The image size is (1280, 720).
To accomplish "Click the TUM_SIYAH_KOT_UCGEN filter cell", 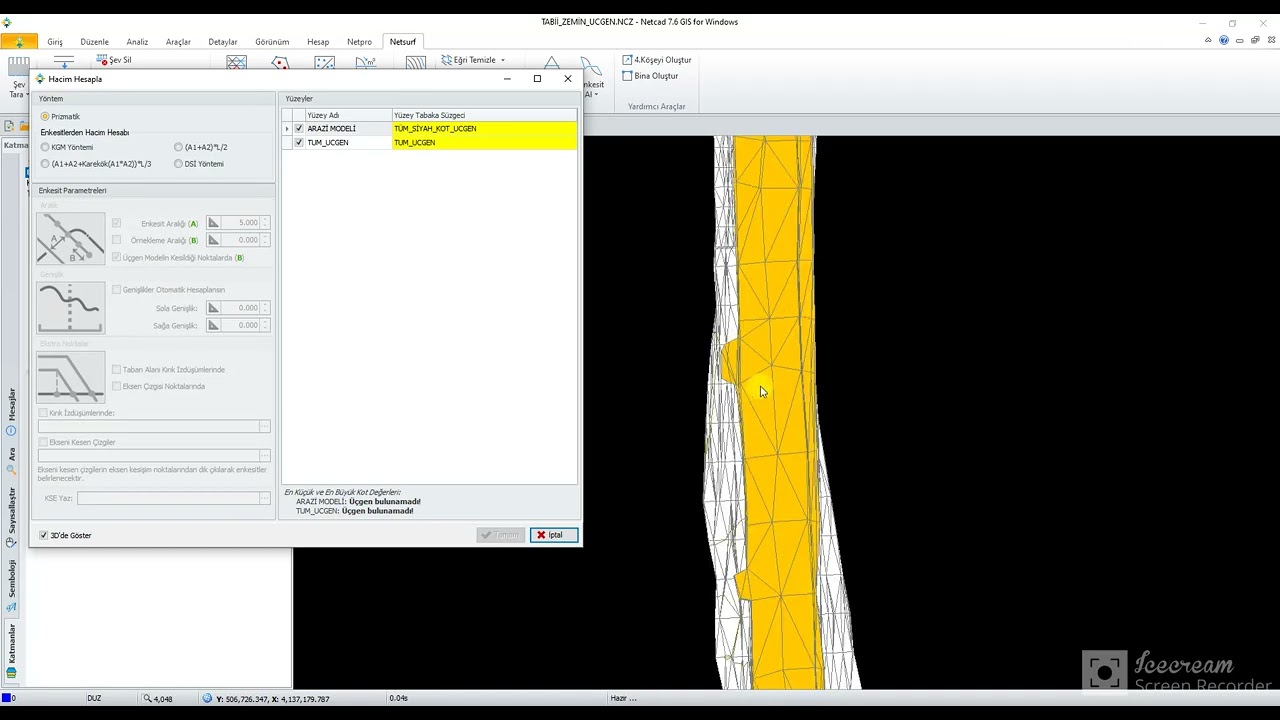I will [x=484, y=129].
